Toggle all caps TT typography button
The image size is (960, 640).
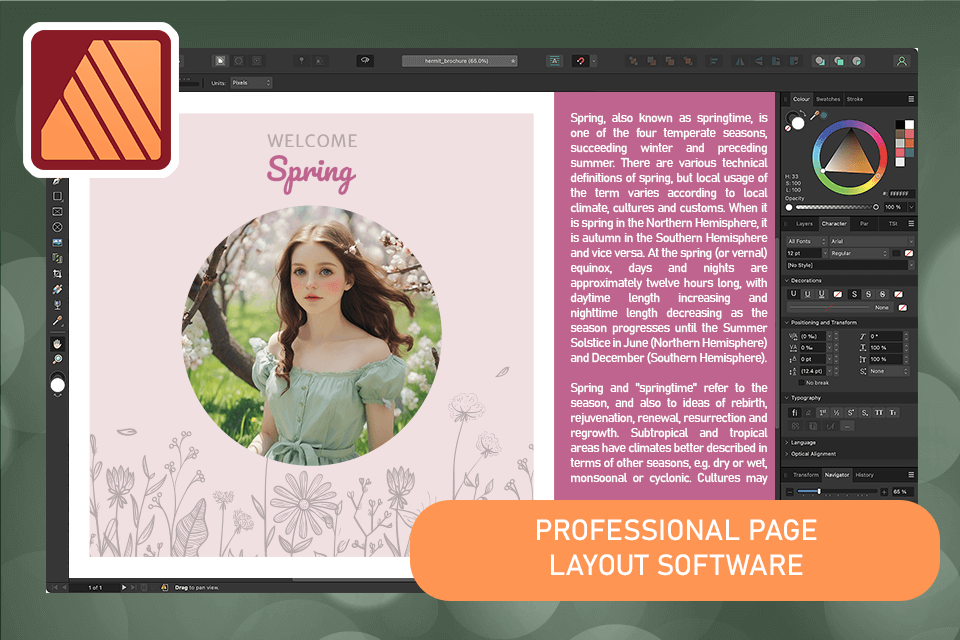(879, 413)
